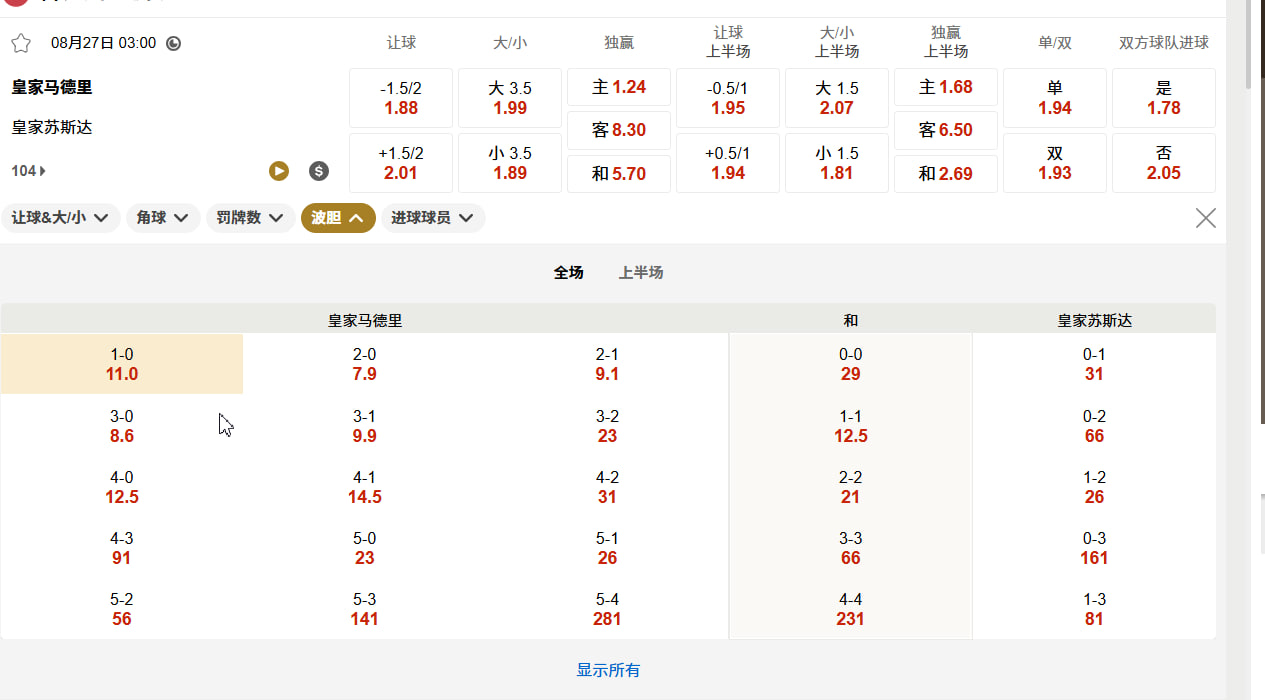Pick correct score 5-3 at 141

click(x=365, y=609)
